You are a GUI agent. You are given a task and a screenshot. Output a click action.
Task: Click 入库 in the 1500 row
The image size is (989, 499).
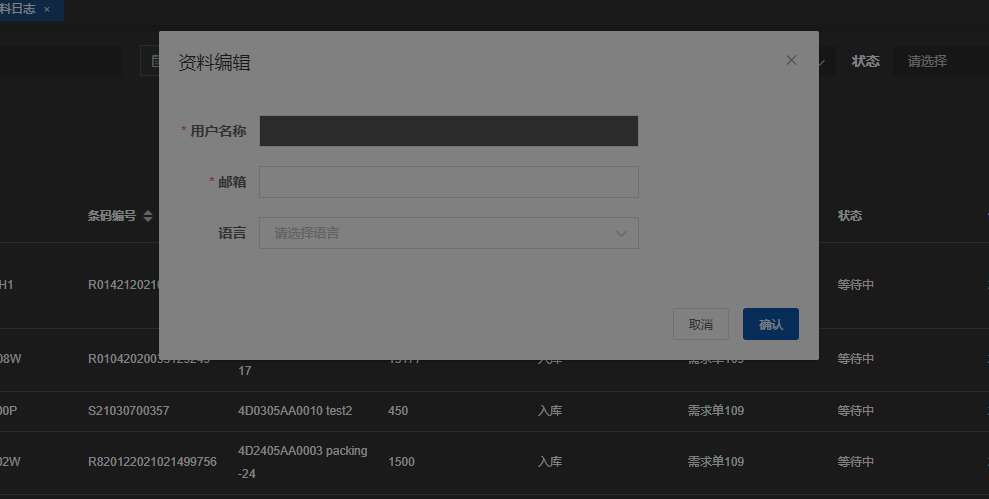pyautogui.click(x=550, y=462)
